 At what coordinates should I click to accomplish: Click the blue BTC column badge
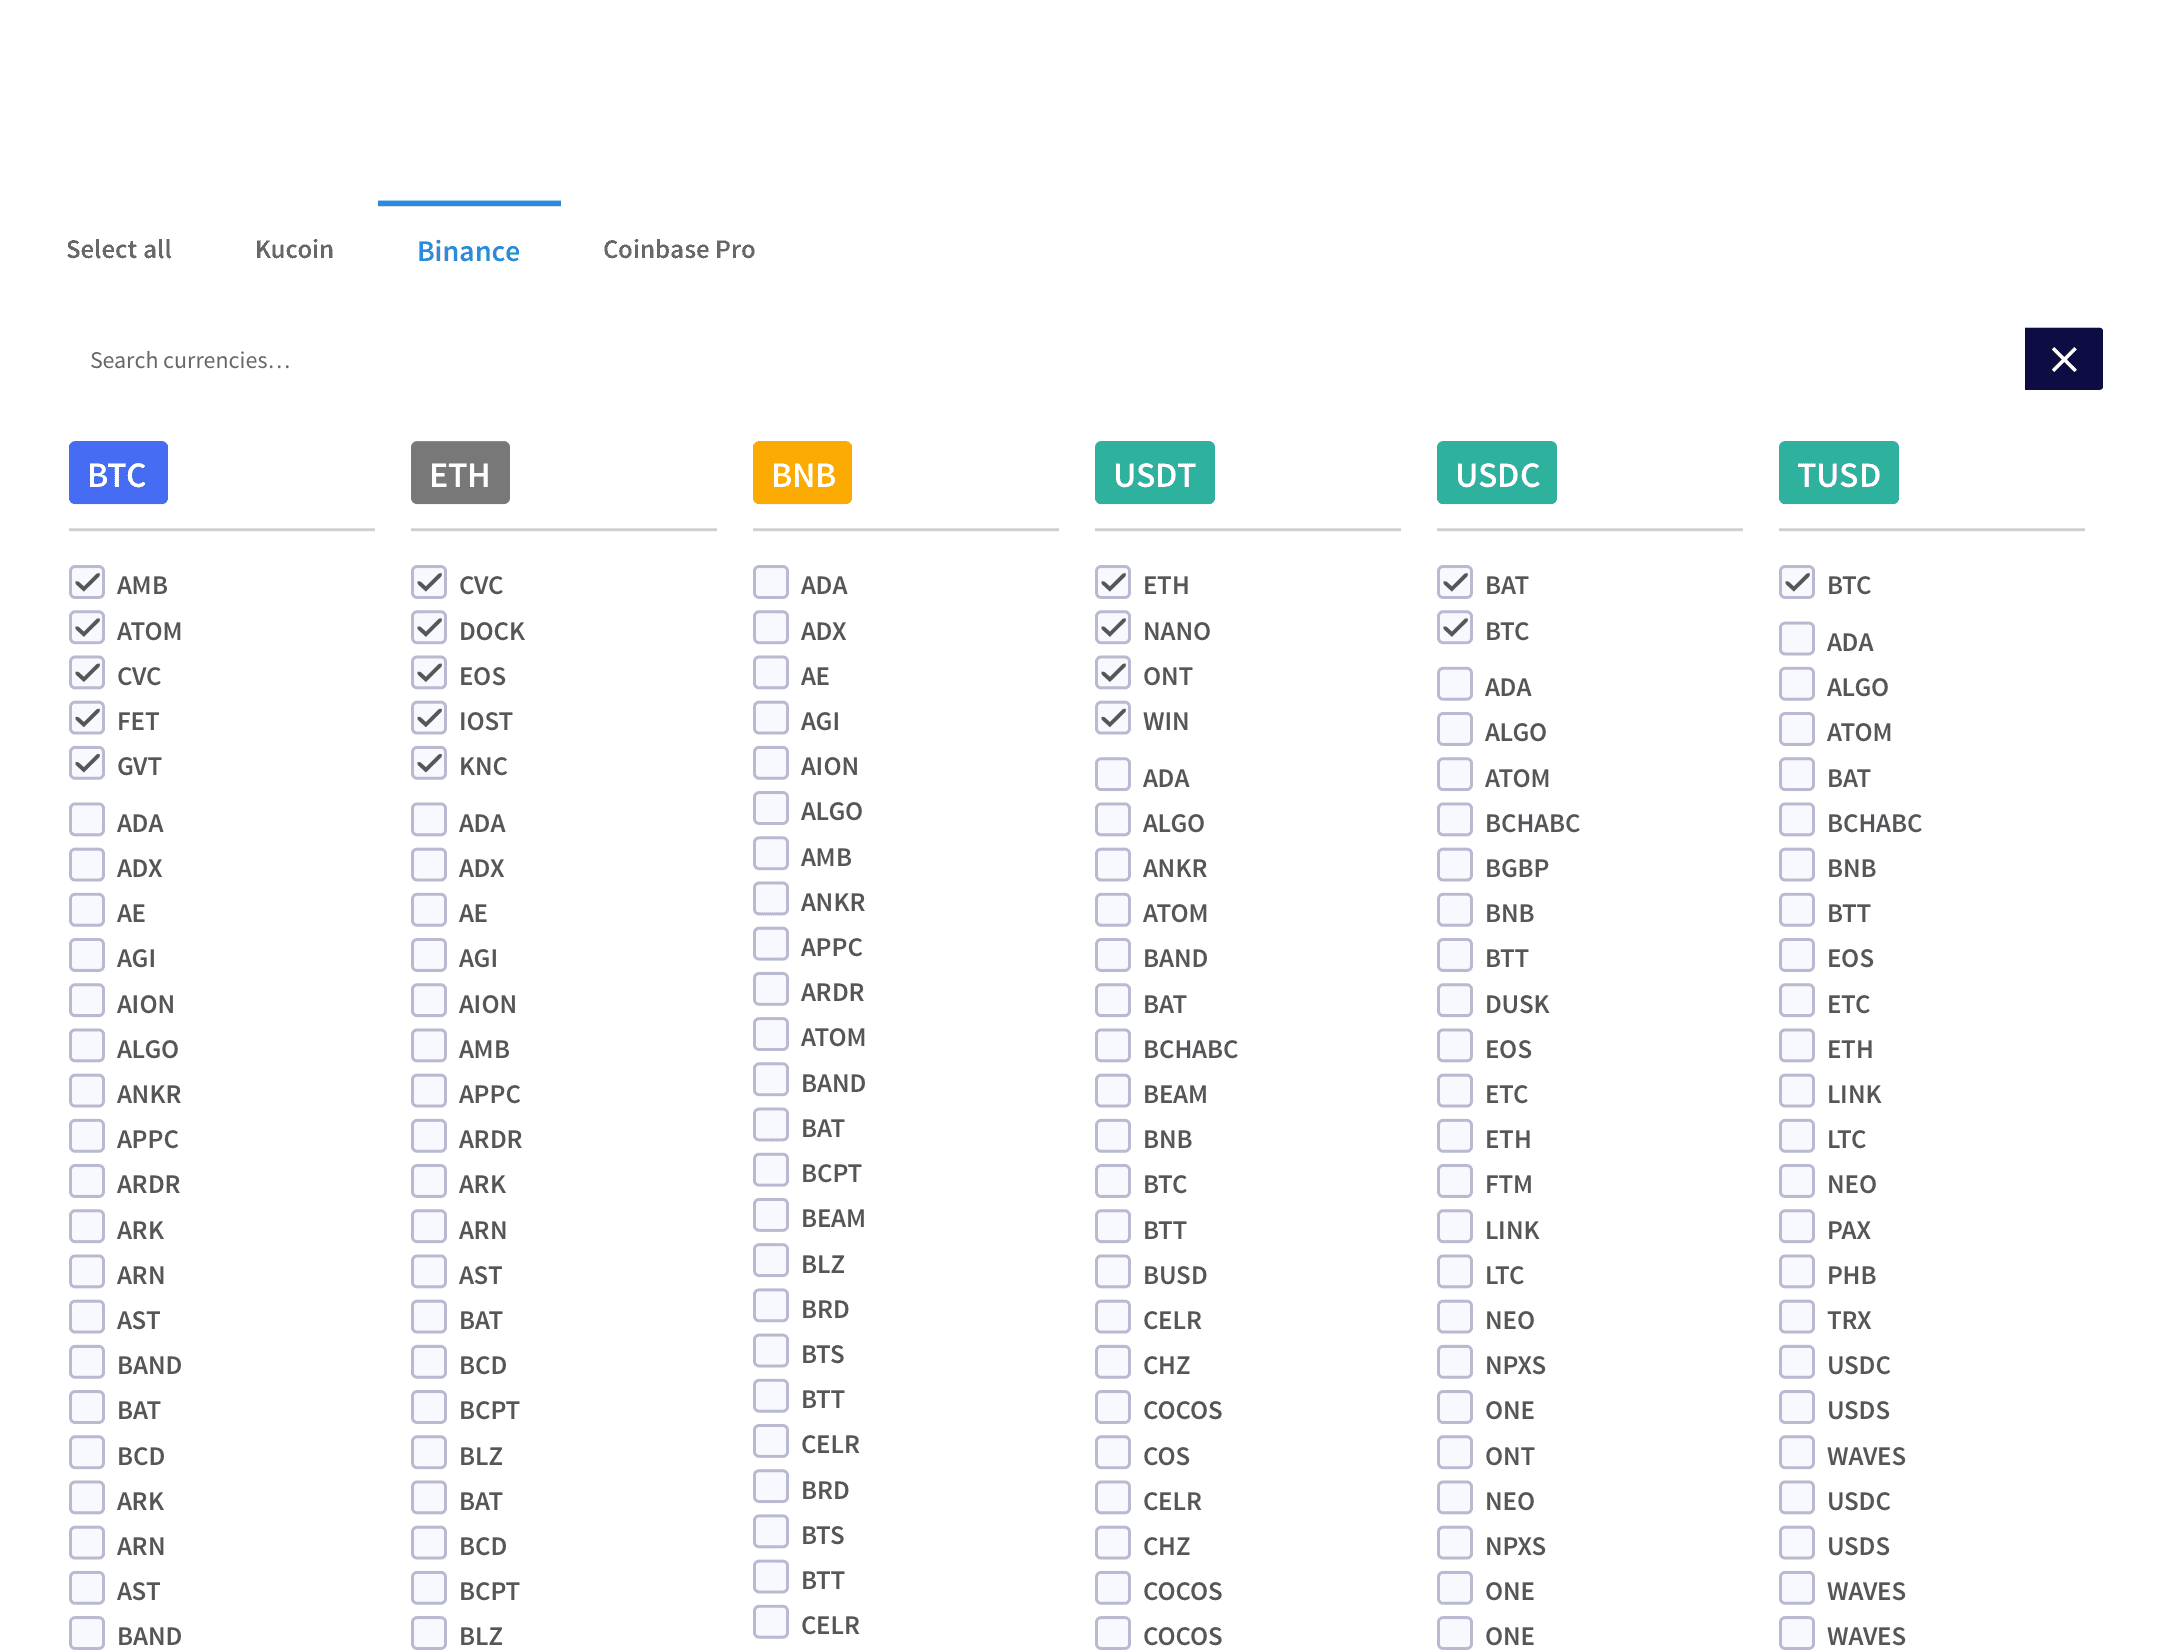(x=118, y=473)
